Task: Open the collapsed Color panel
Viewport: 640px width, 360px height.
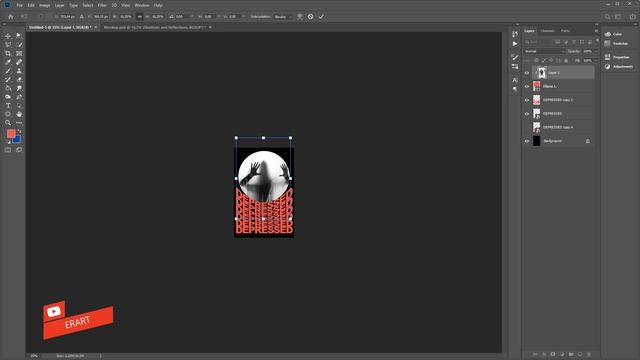Action: point(614,34)
